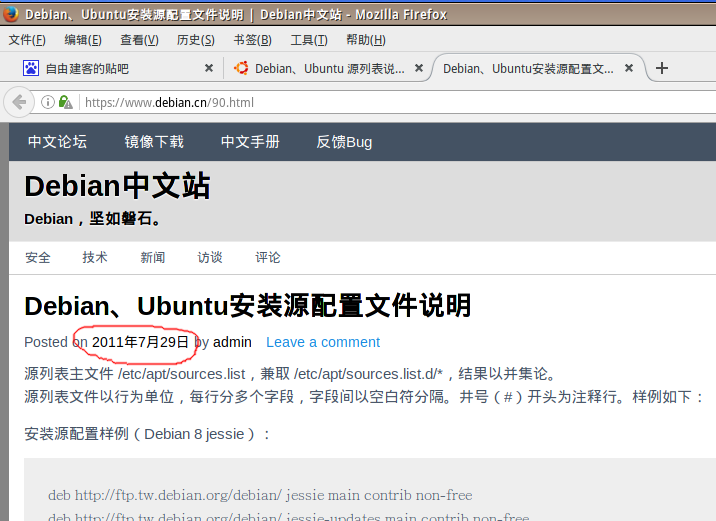Viewport: 716px width, 521px height.
Task: Open the 编辑(E) menu
Action: [x=83, y=40]
